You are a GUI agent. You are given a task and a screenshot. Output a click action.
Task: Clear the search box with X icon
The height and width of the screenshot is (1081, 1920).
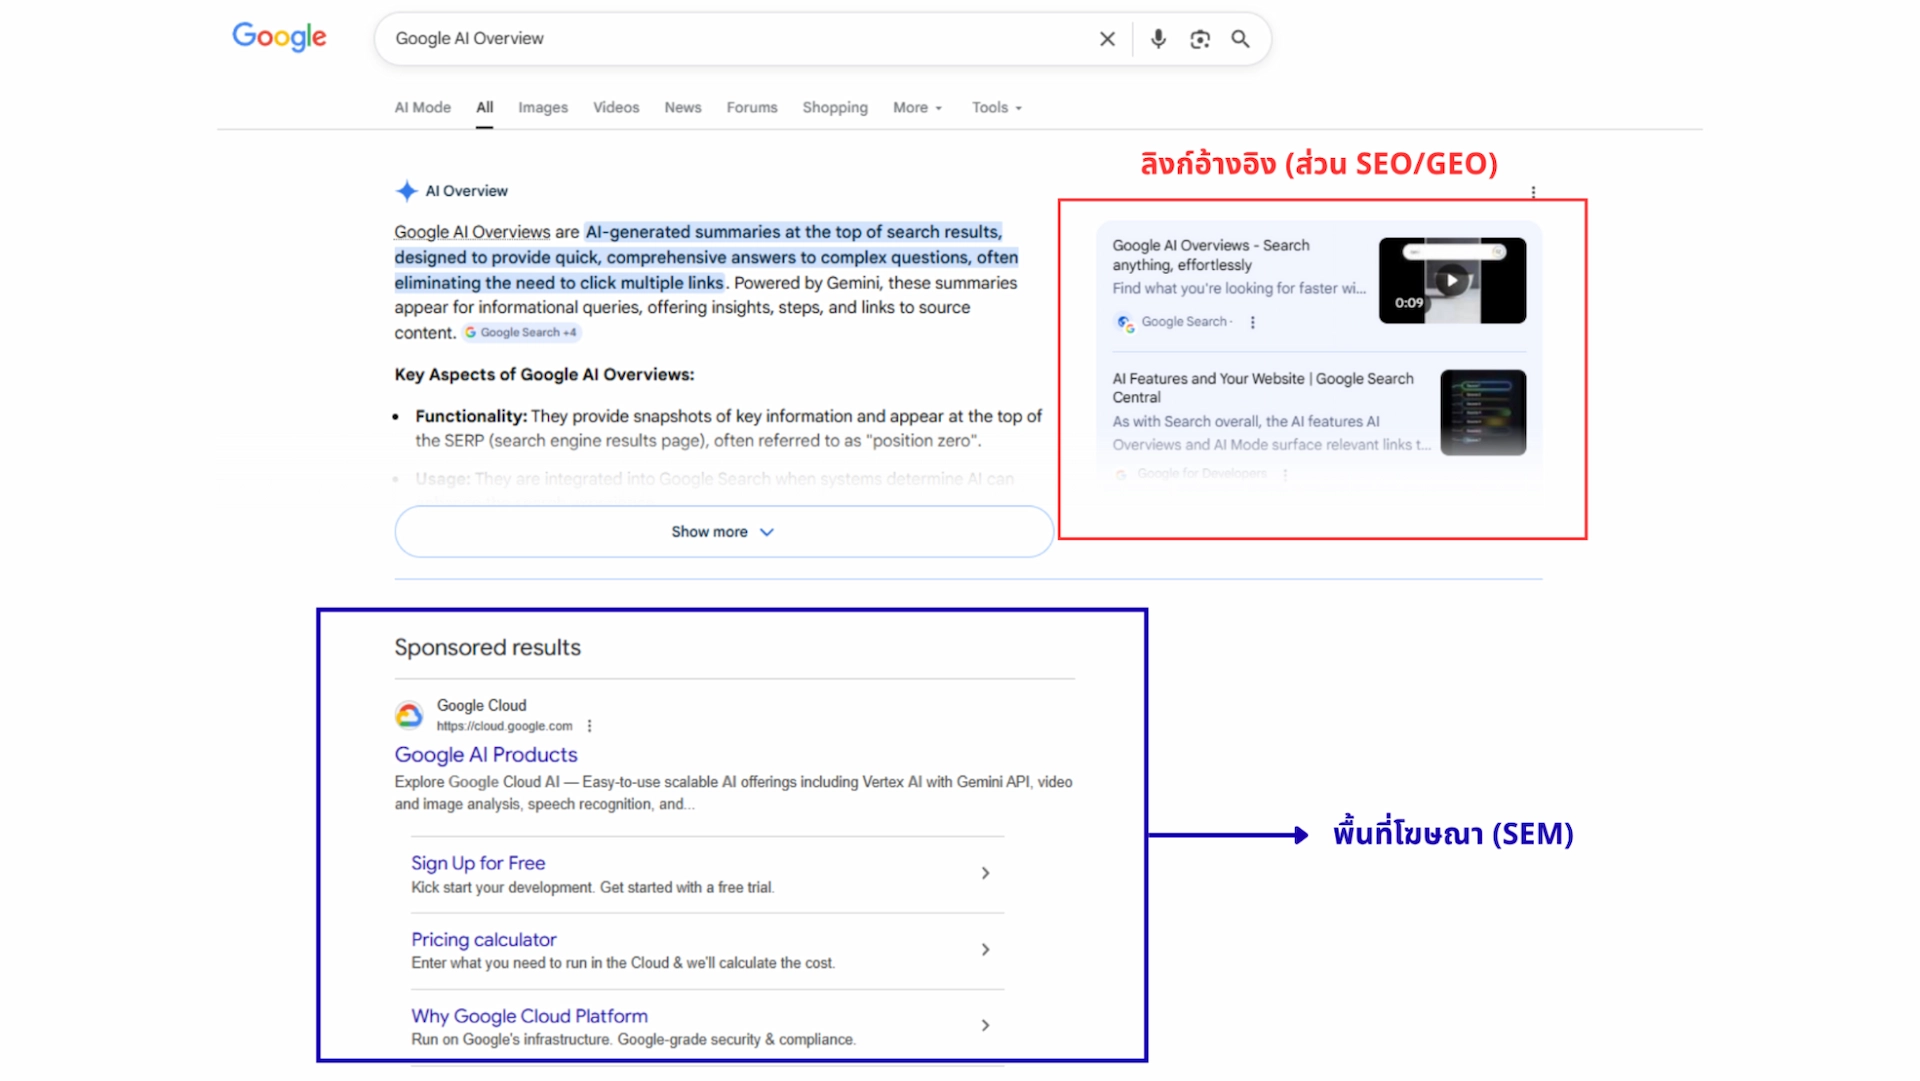click(x=1107, y=39)
